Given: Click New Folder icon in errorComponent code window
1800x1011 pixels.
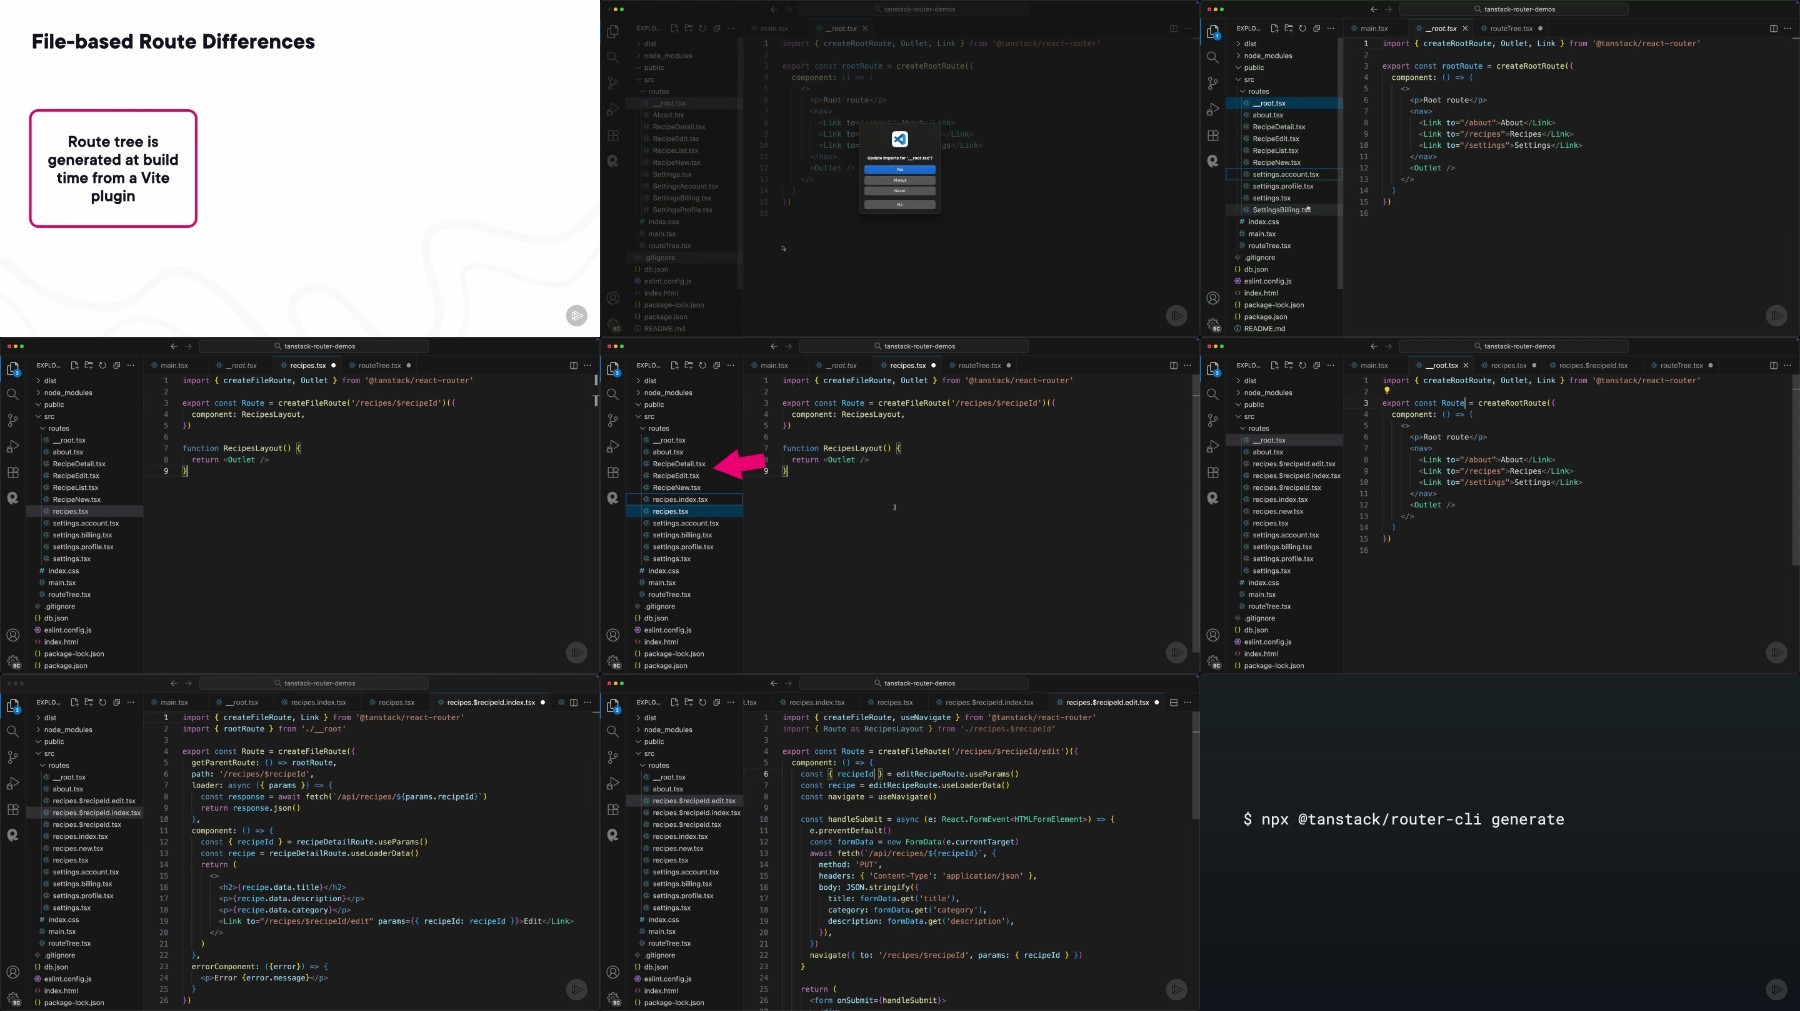Looking at the screenshot, I should point(88,702).
